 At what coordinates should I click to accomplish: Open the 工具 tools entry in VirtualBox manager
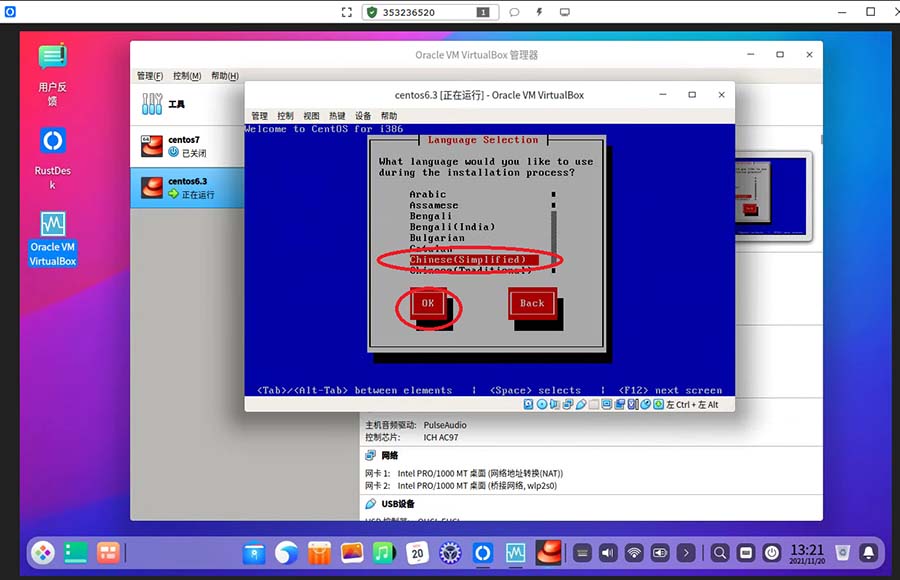coord(187,105)
